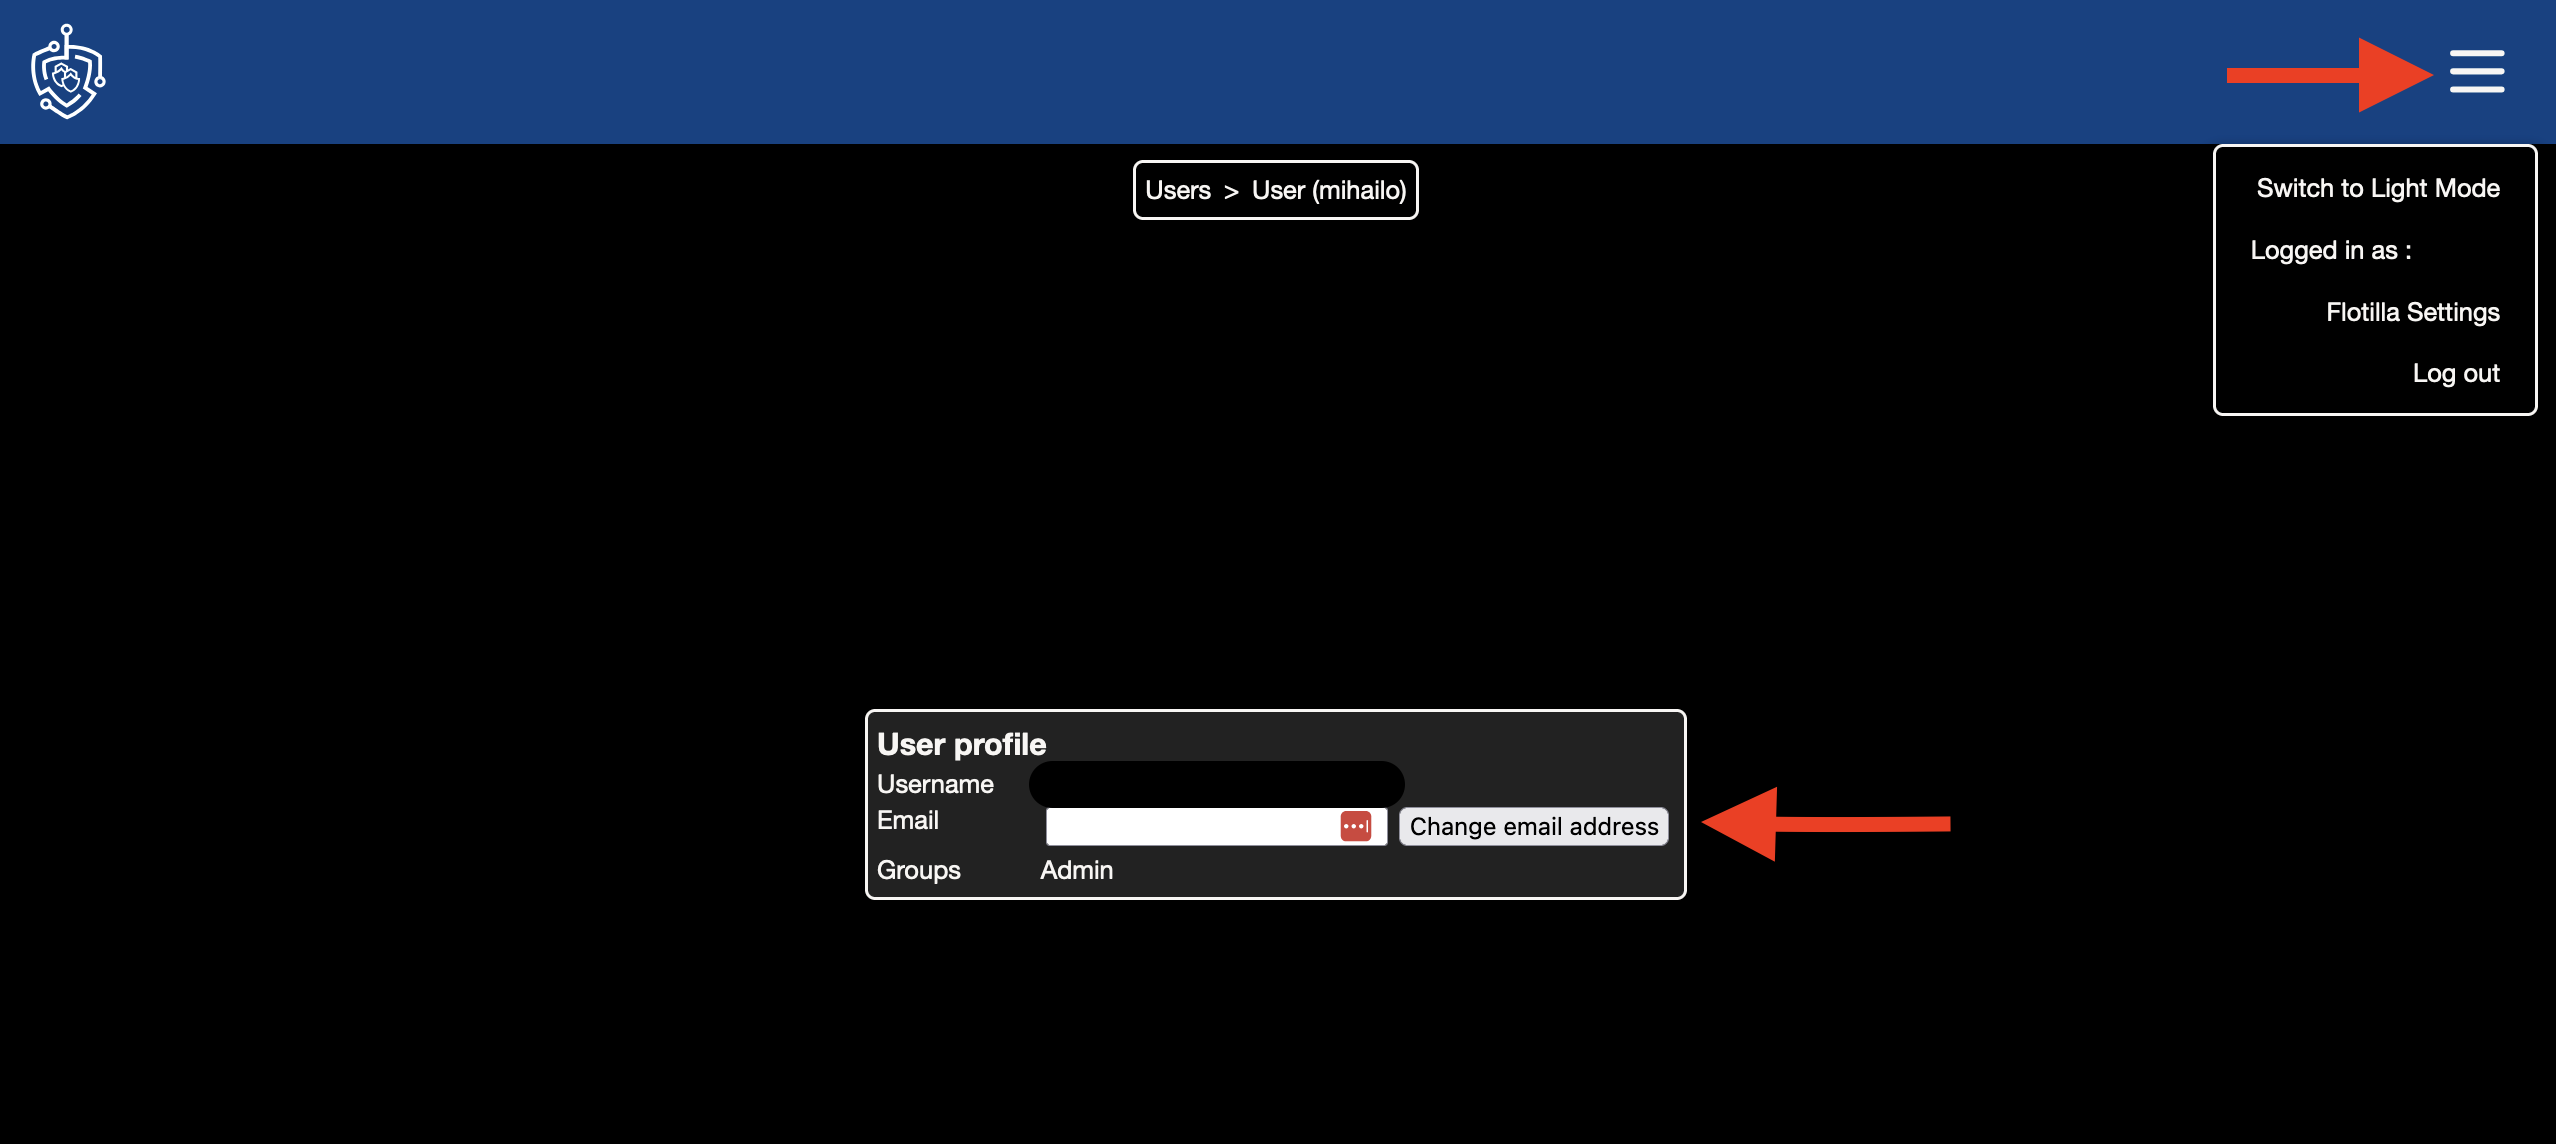Click the Admin group value
Screen dimensions: 2556x1144
tap(1076, 870)
